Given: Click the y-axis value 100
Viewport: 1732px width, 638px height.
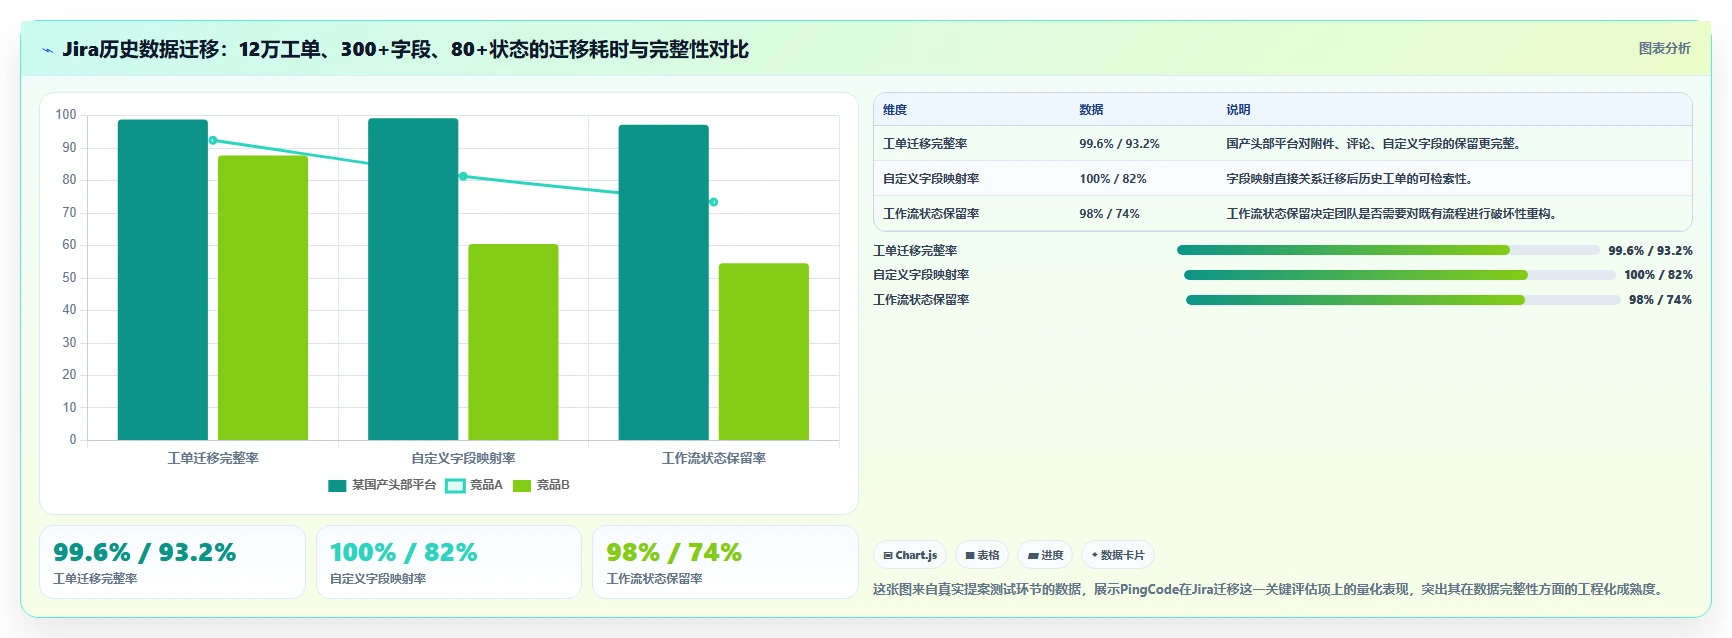Looking at the screenshot, I should 66,115.
